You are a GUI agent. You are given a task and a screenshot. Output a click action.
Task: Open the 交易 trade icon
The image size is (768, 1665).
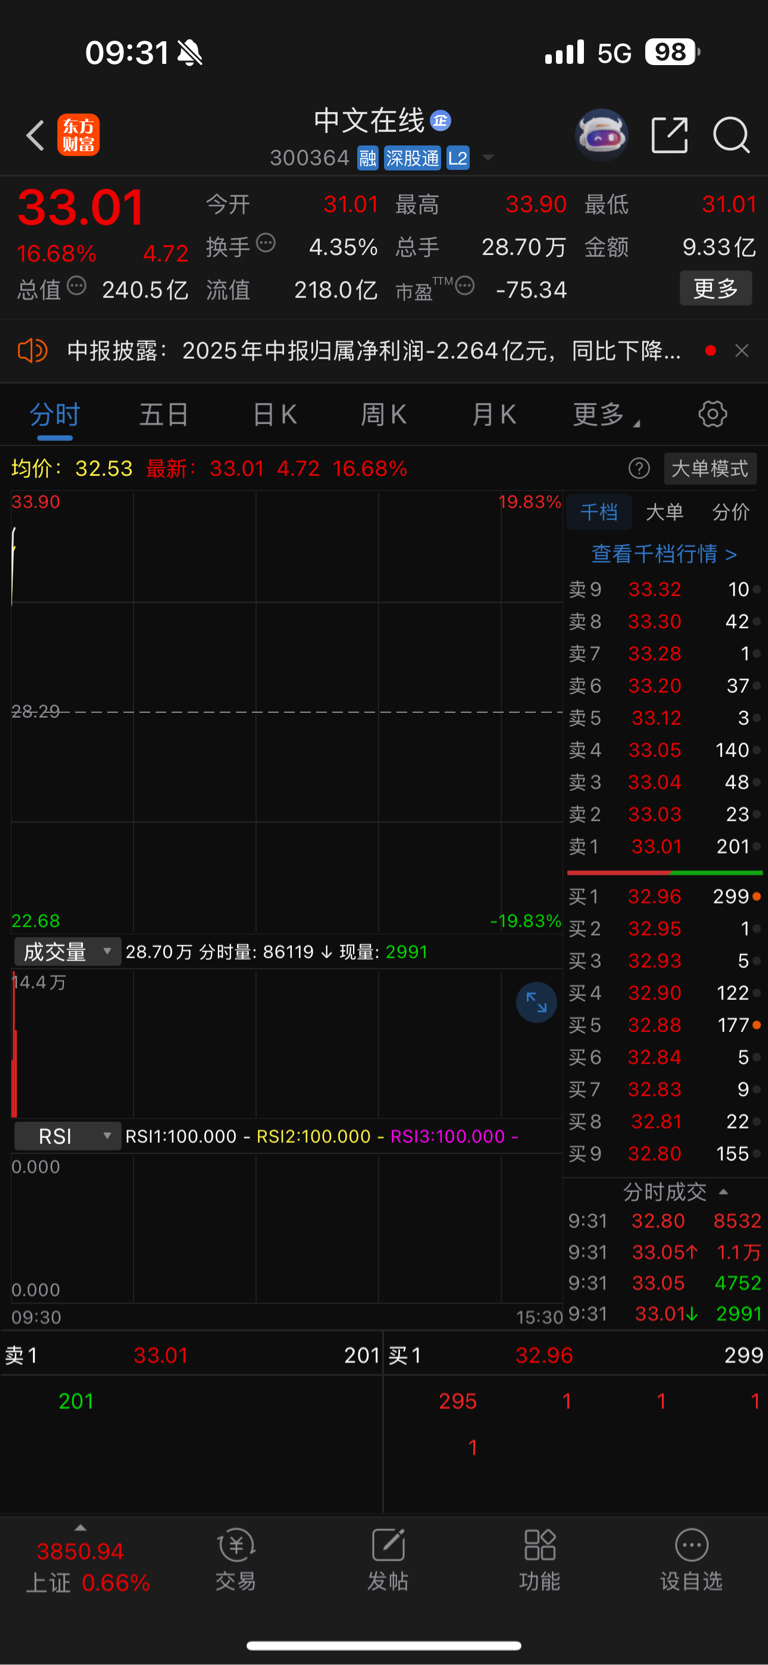coord(236,1560)
